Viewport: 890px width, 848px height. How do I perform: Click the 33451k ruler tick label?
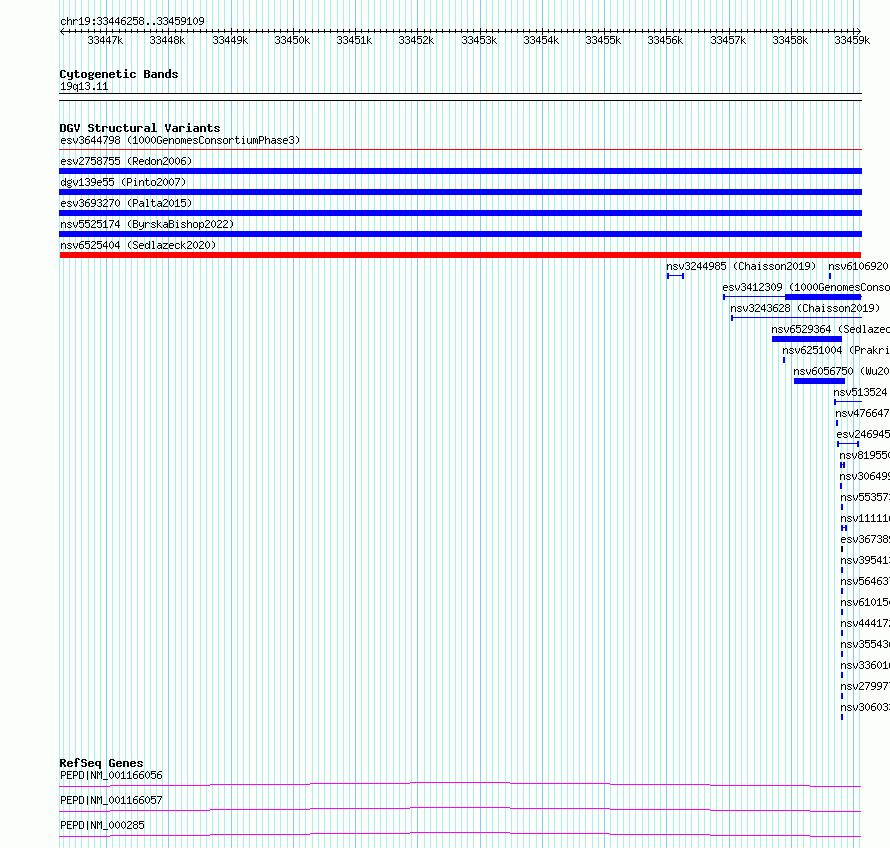pyautogui.click(x=354, y=40)
